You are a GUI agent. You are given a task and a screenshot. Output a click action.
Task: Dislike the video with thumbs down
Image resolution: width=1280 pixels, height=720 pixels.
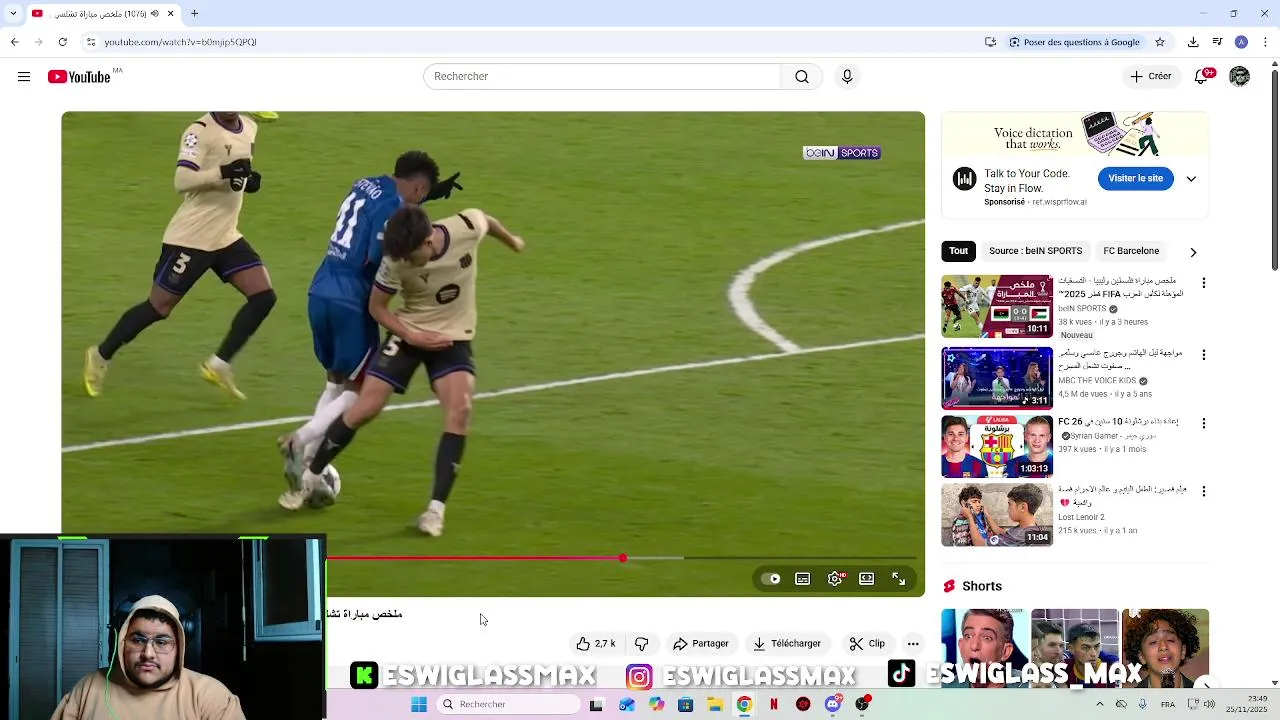(642, 644)
